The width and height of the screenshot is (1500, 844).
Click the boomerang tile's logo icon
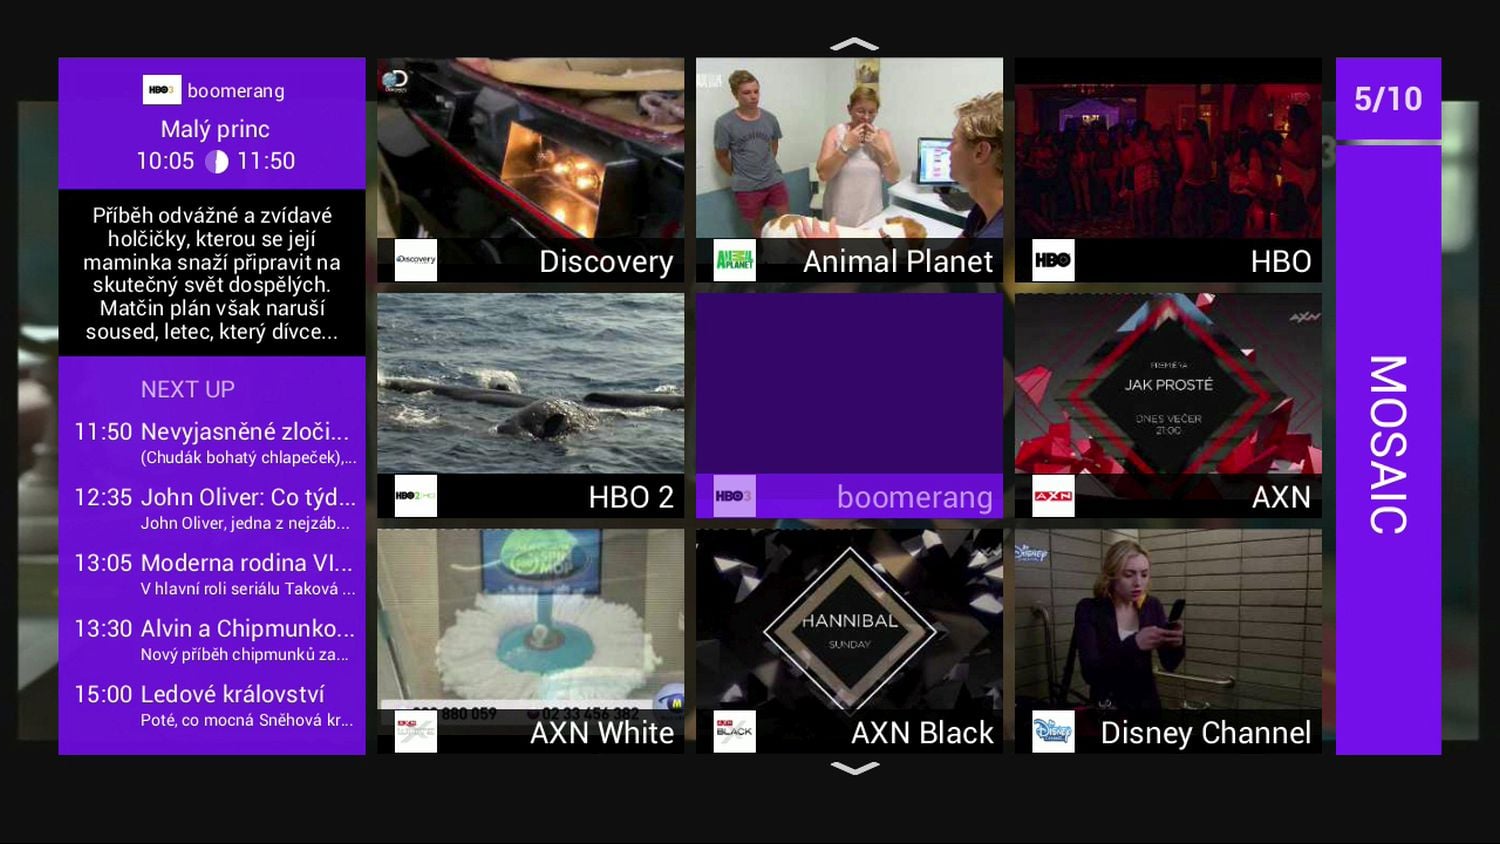pos(735,496)
